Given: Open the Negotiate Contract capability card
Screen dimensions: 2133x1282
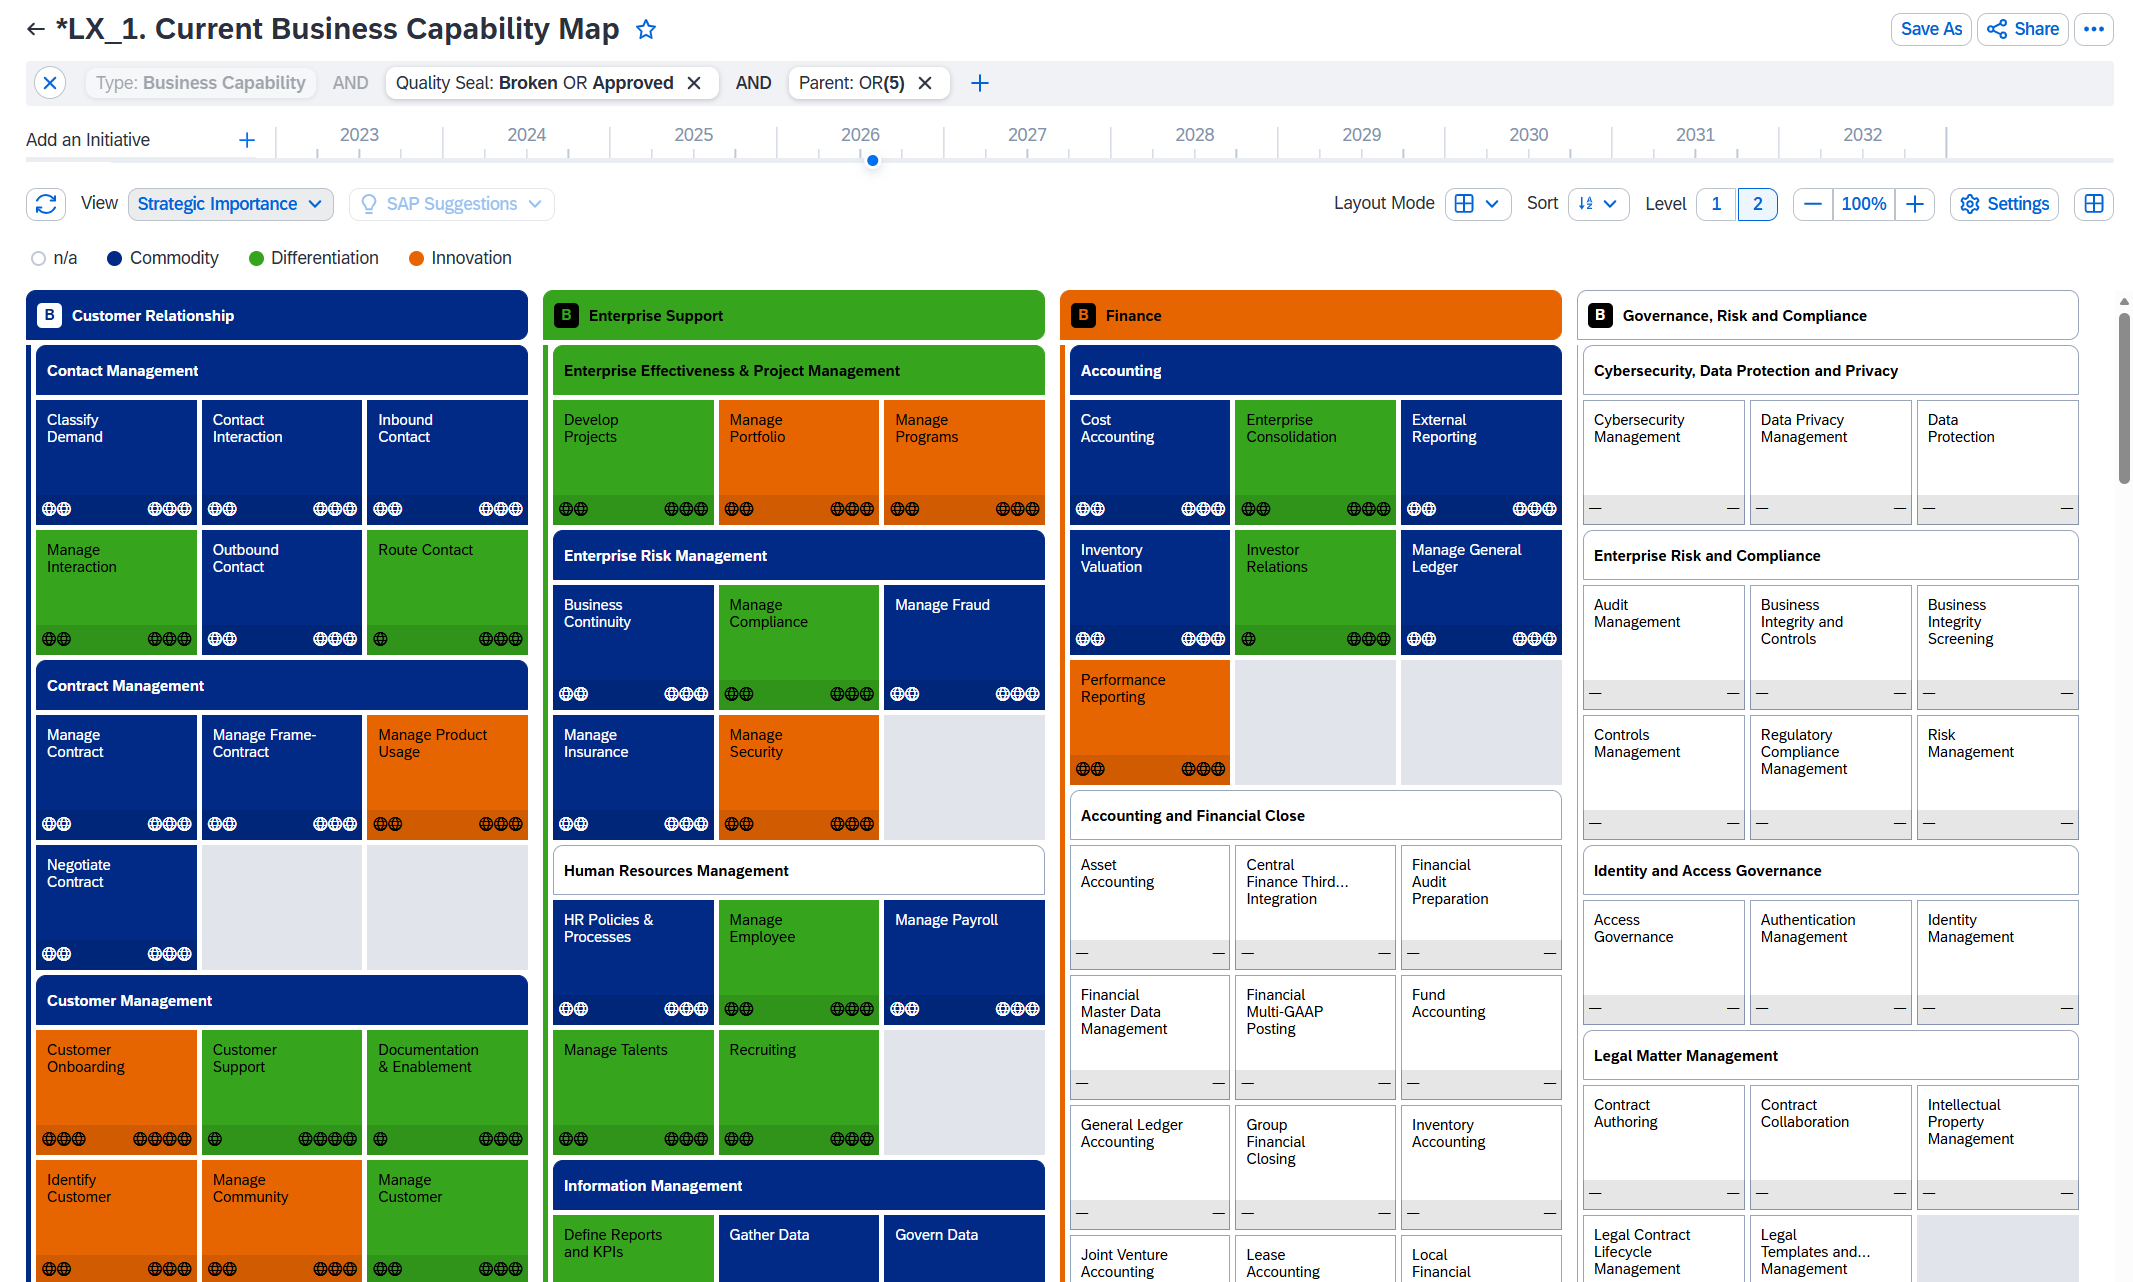Looking at the screenshot, I should pyautogui.click(x=116, y=907).
